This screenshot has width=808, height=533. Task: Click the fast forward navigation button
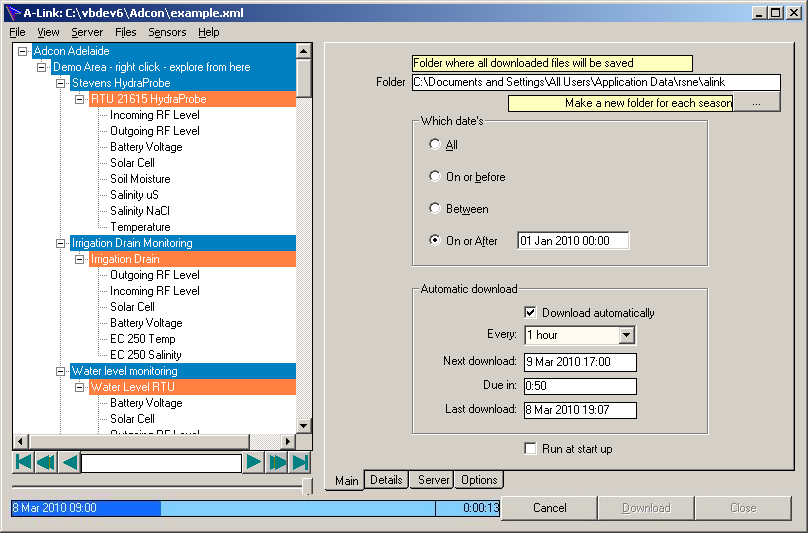277,462
